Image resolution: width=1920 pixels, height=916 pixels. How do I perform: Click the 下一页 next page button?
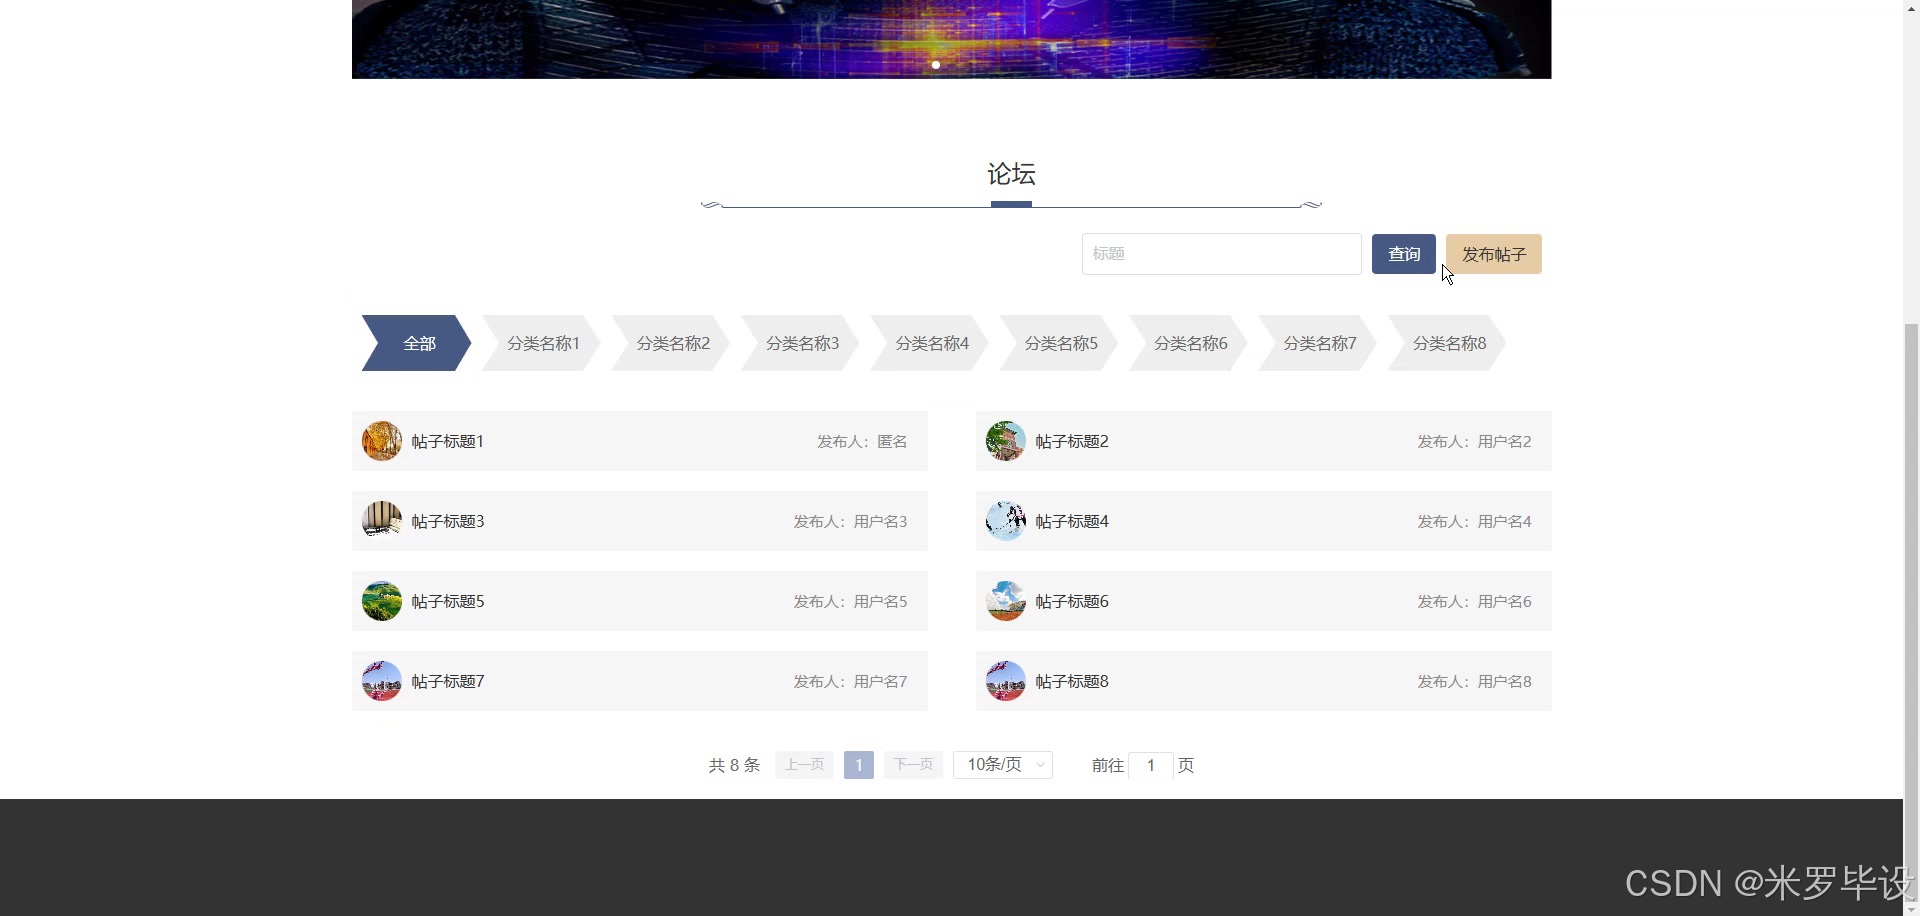[913, 765]
